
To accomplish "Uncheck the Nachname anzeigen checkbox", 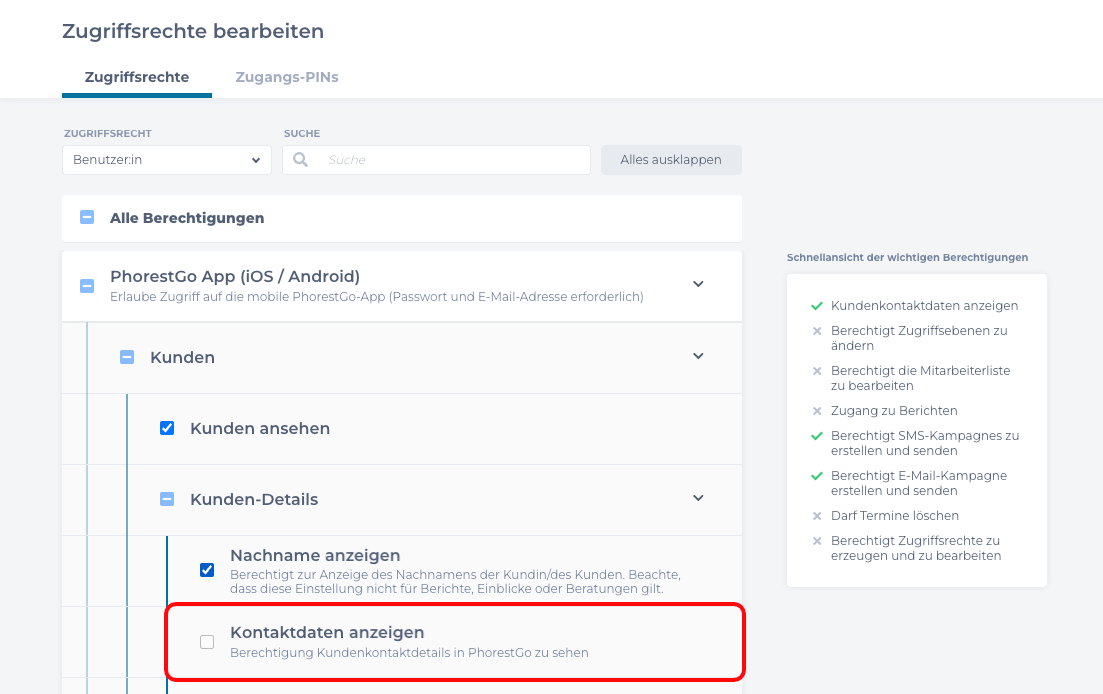I will [x=207, y=569].
